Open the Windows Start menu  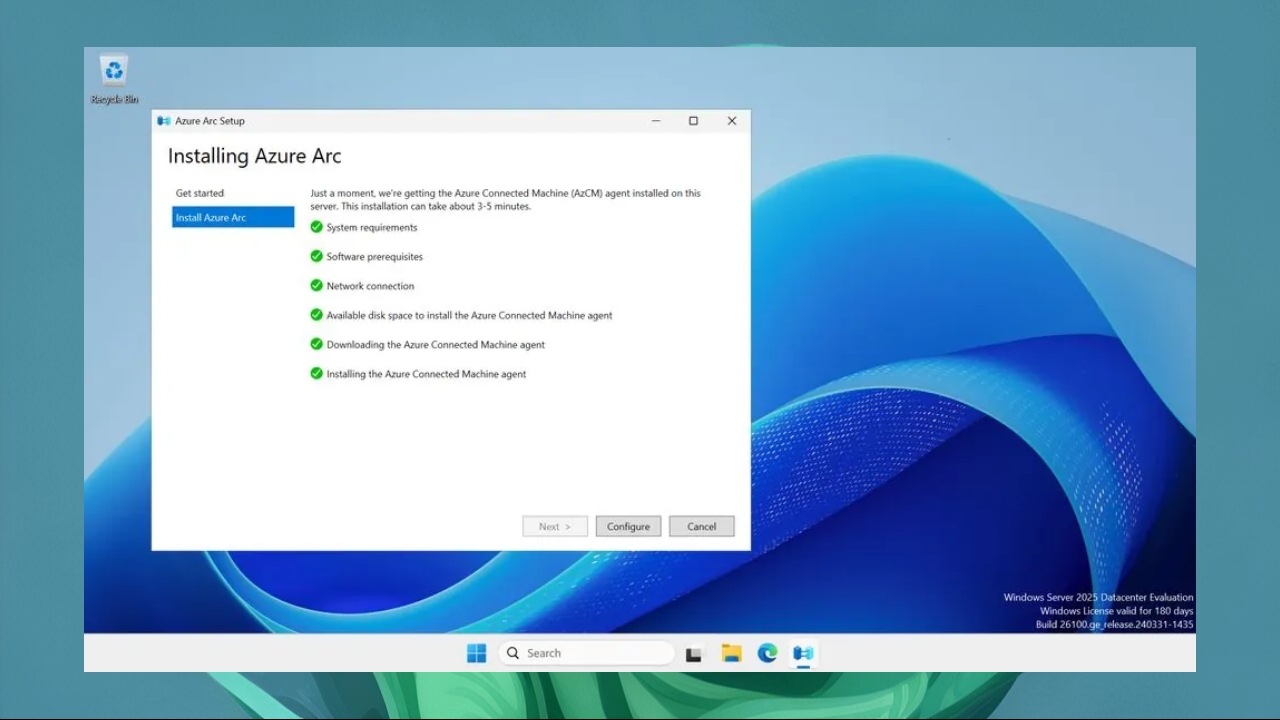tap(477, 653)
